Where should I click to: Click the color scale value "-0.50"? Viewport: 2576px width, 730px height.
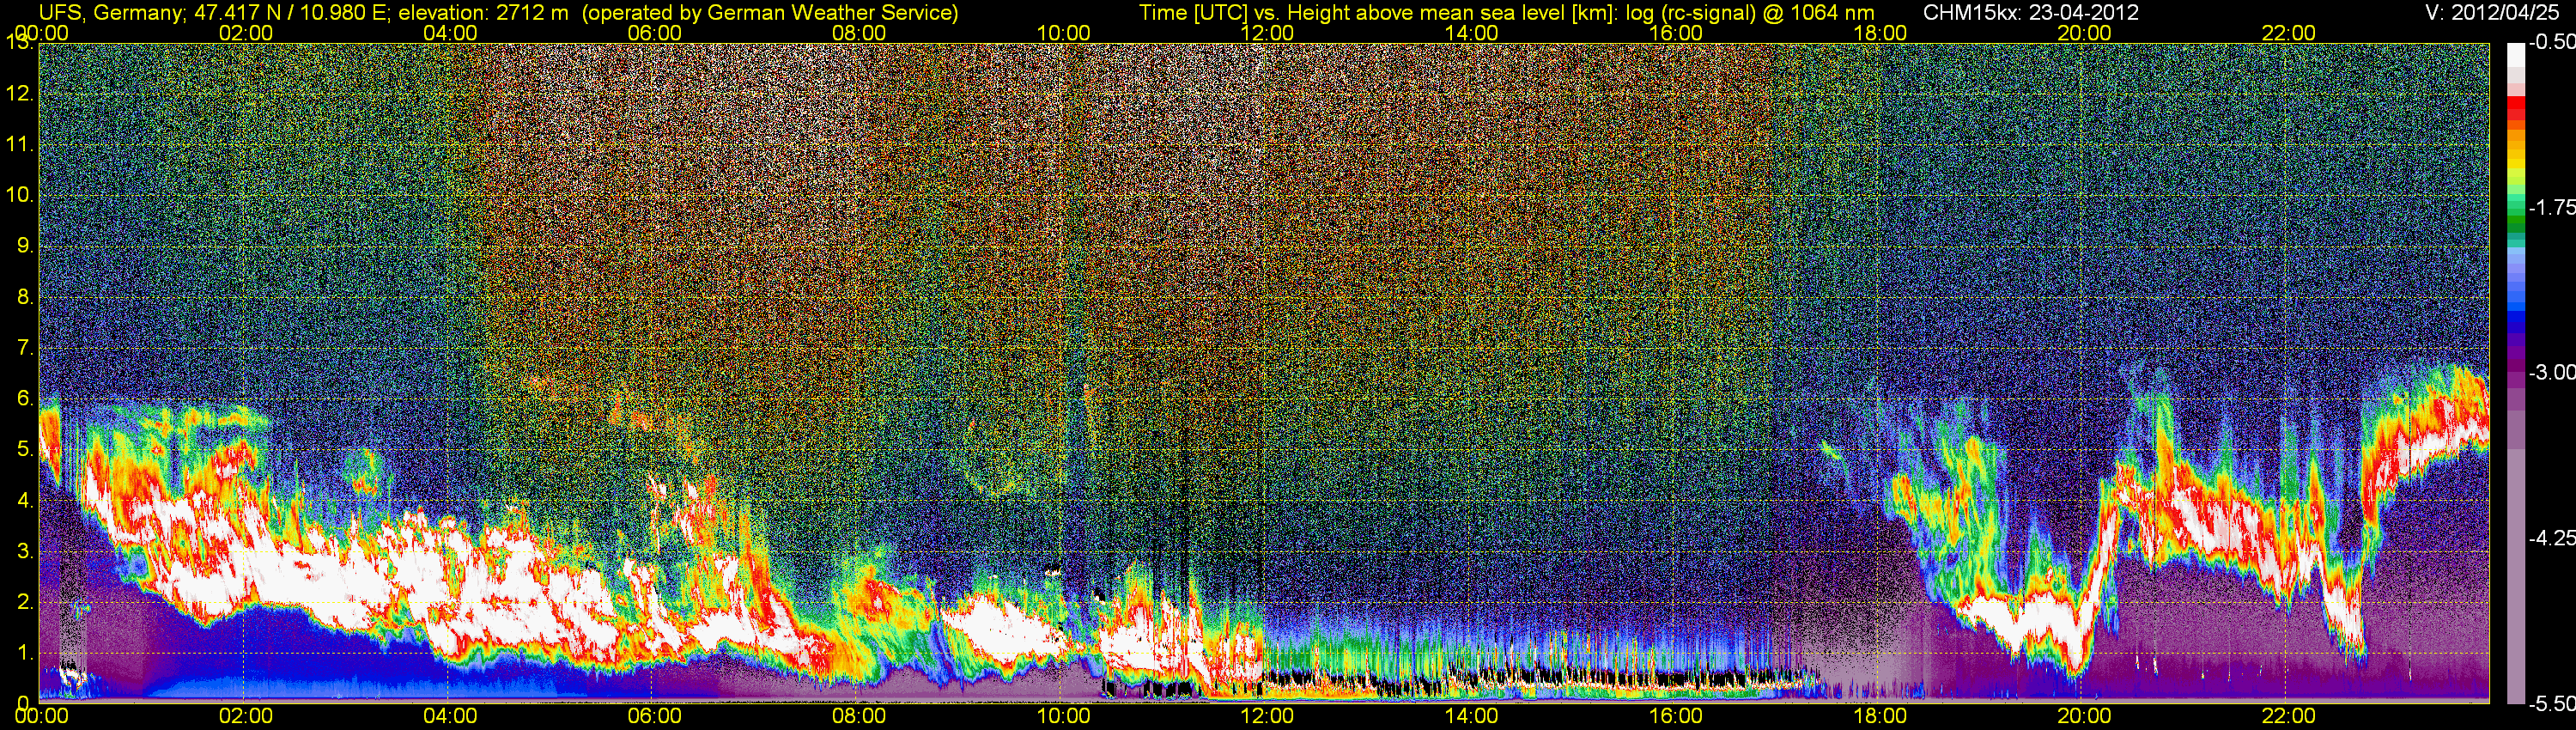[x=2551, y=42]
